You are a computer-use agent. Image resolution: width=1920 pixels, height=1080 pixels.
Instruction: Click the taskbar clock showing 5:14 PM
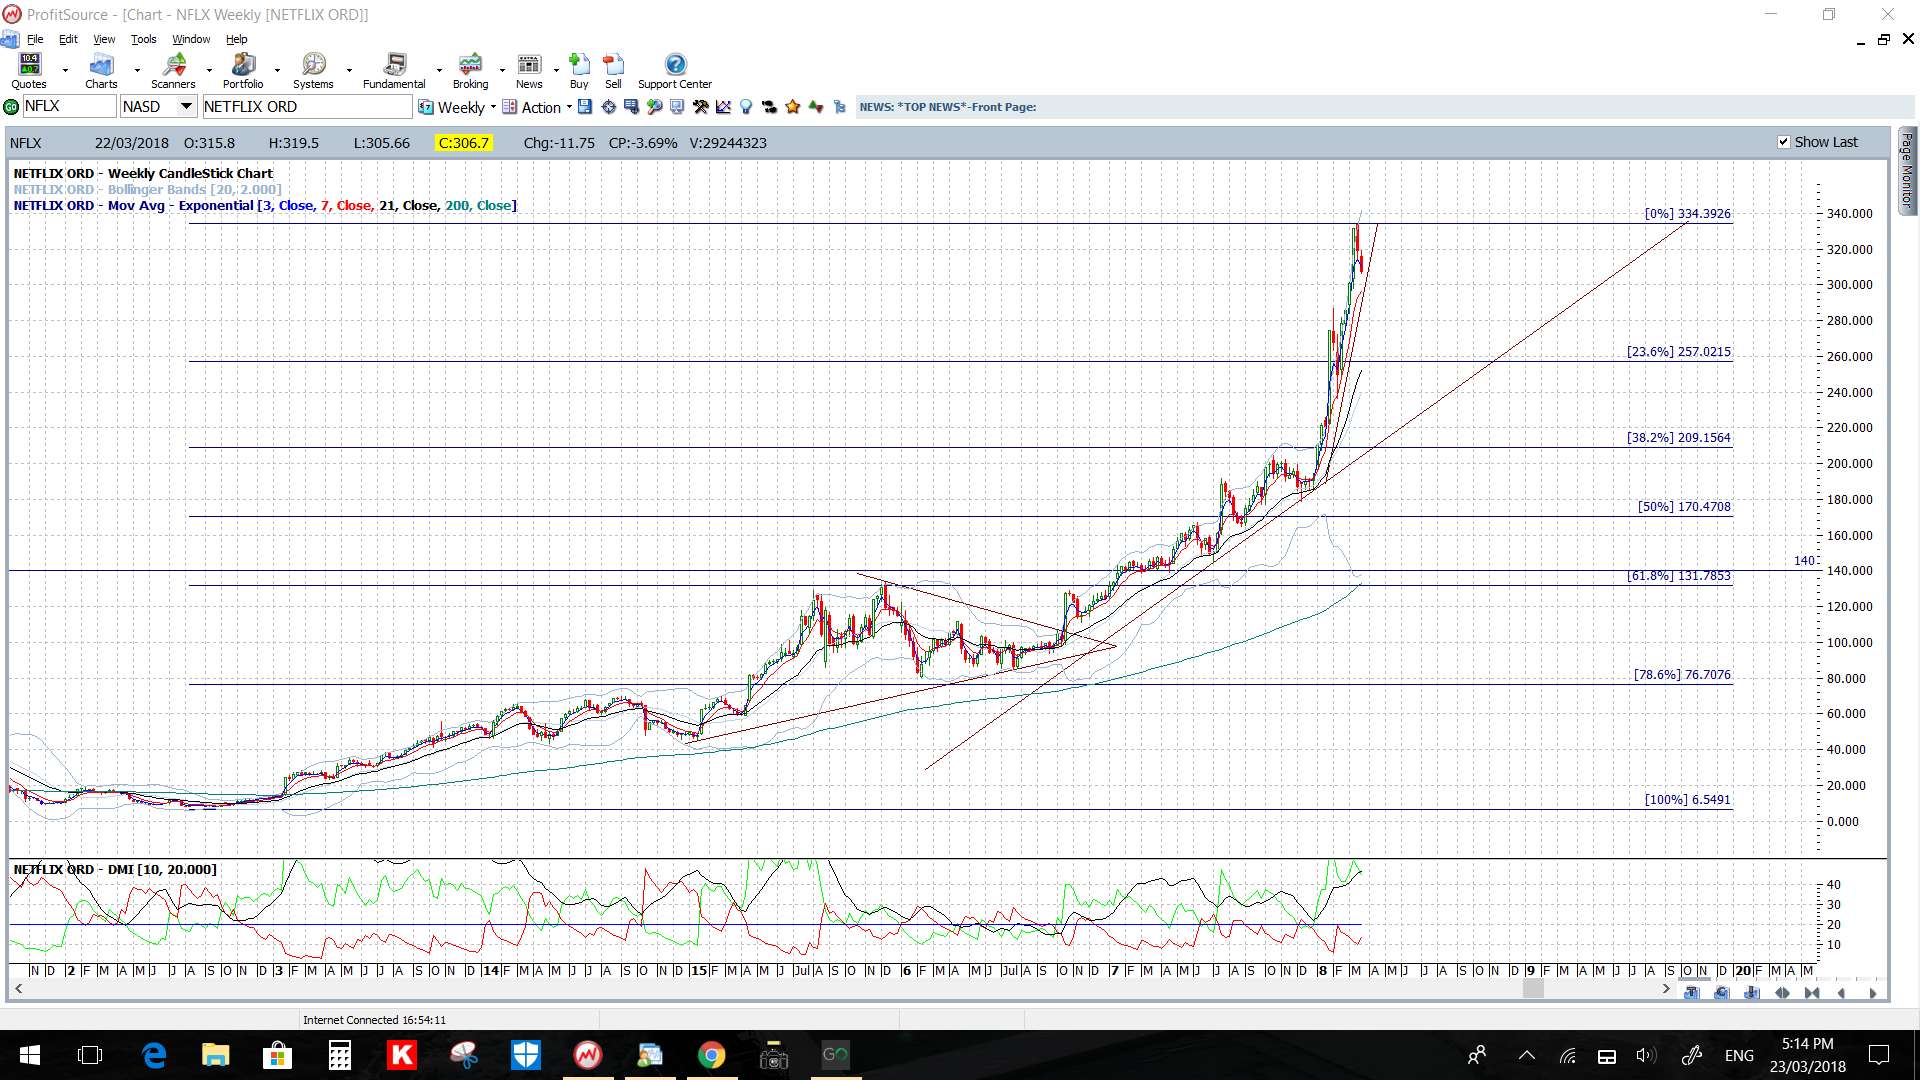1807,1055
